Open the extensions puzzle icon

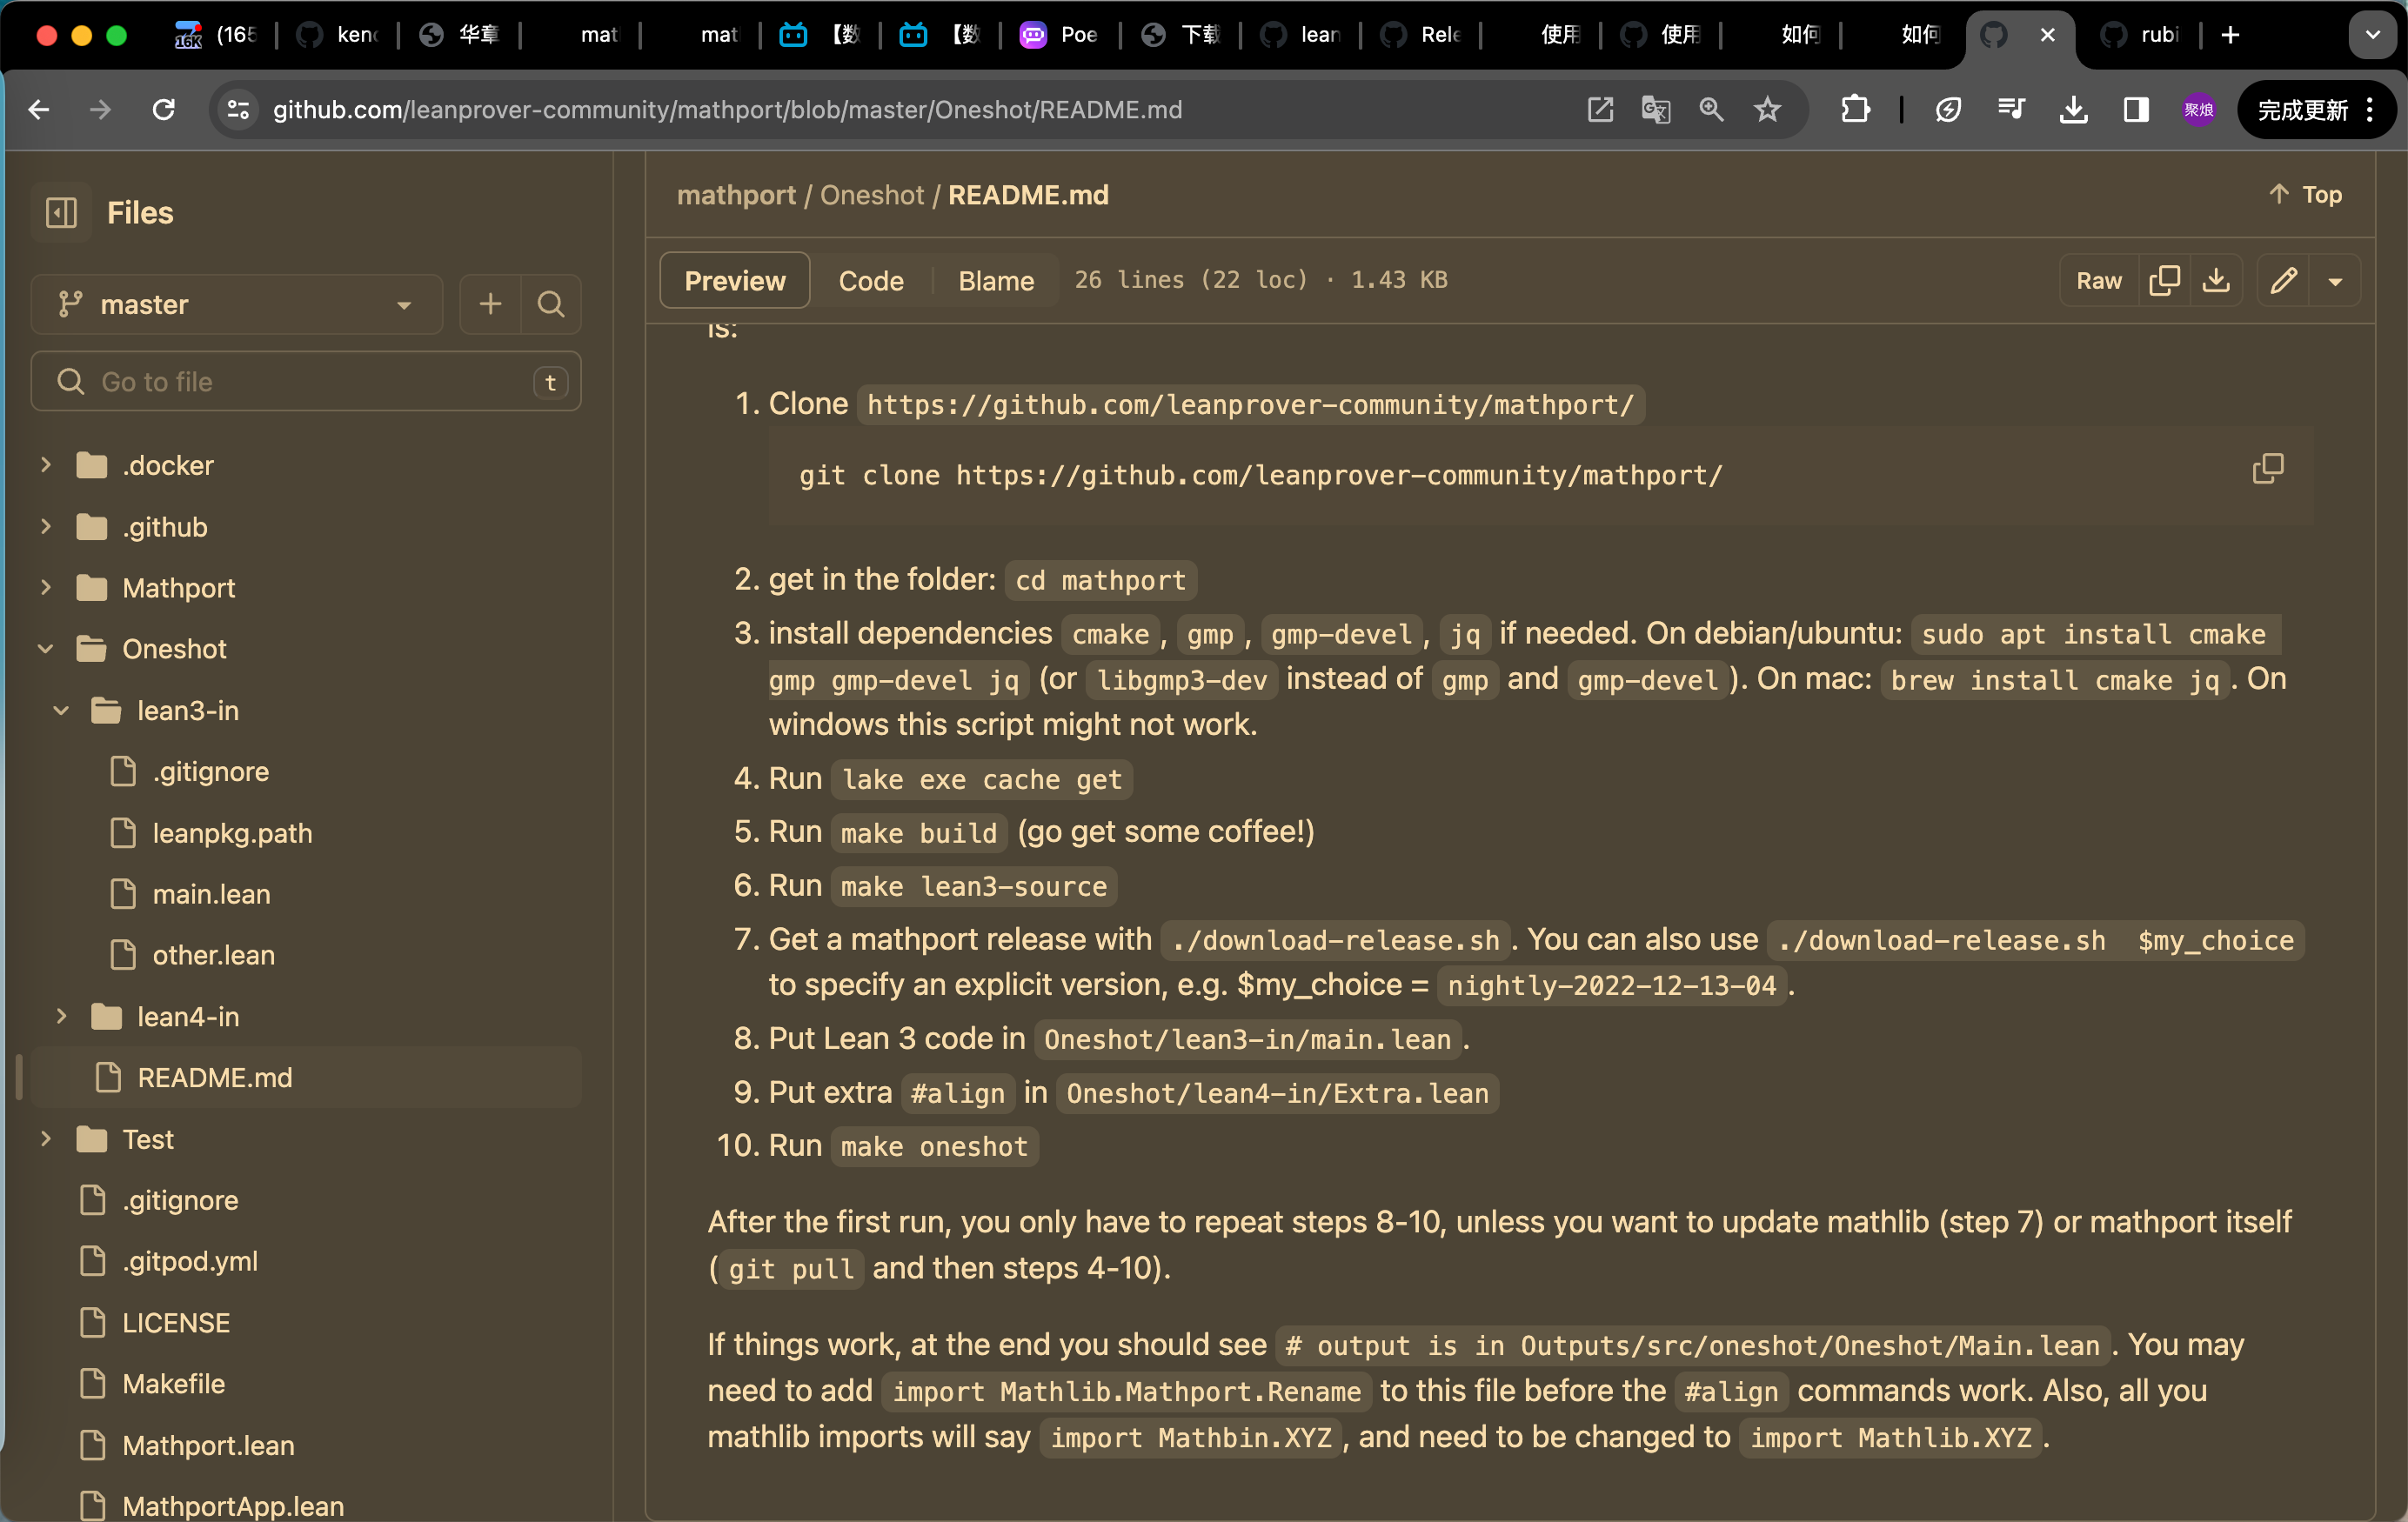[x=1856, y=109]
